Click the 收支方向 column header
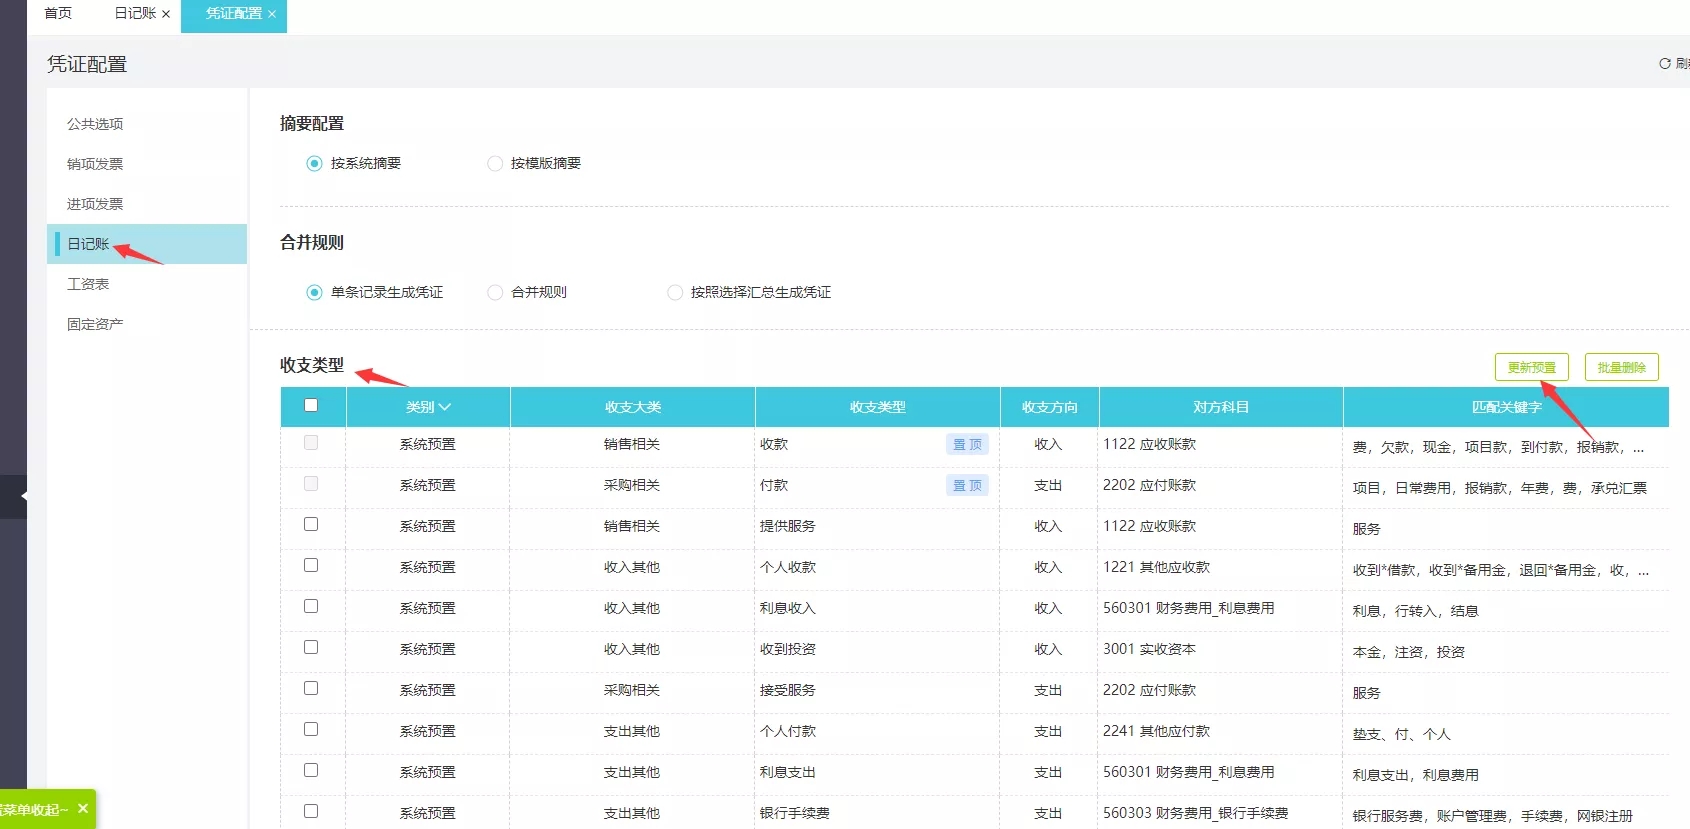 [1050, 407]
